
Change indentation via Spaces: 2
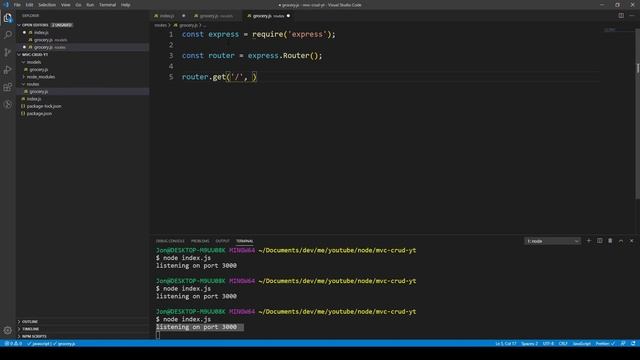(530, 344)
